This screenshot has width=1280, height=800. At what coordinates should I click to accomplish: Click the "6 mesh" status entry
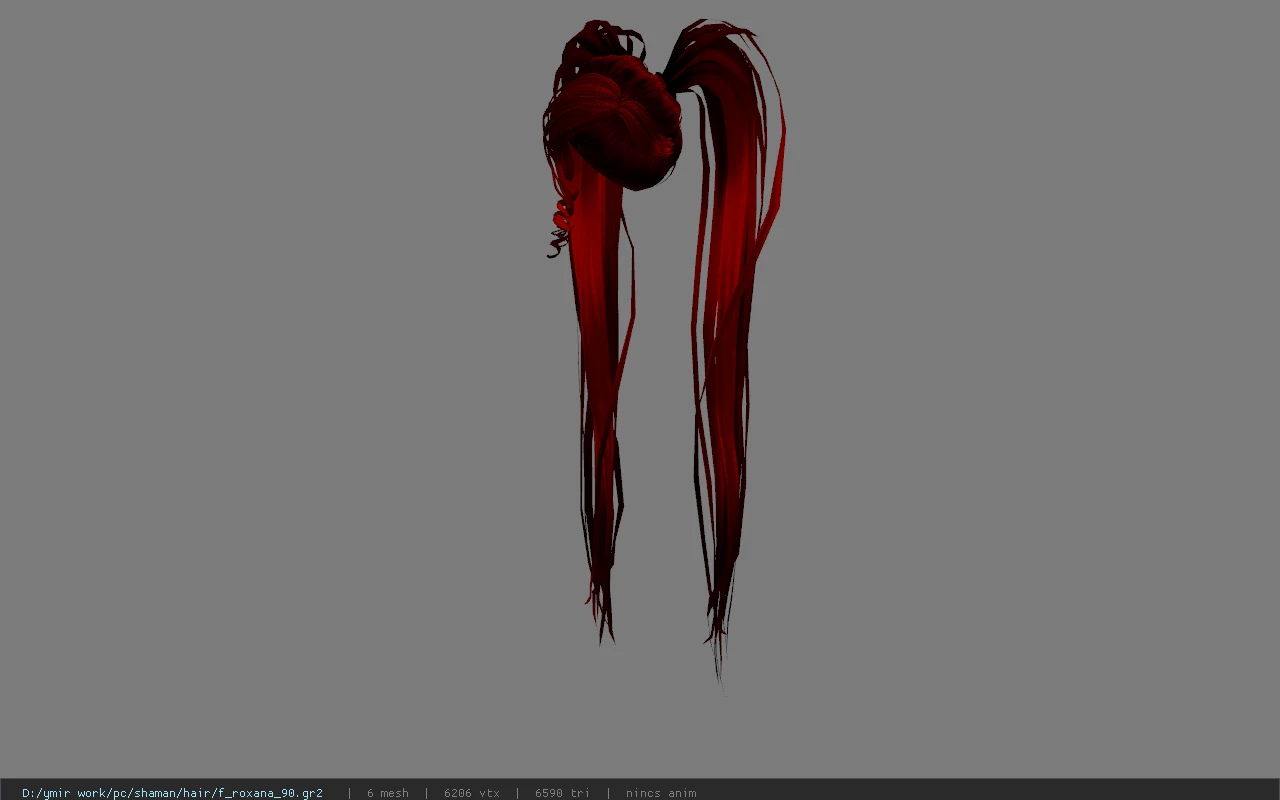pyautogui.click(x=388, y=793)
